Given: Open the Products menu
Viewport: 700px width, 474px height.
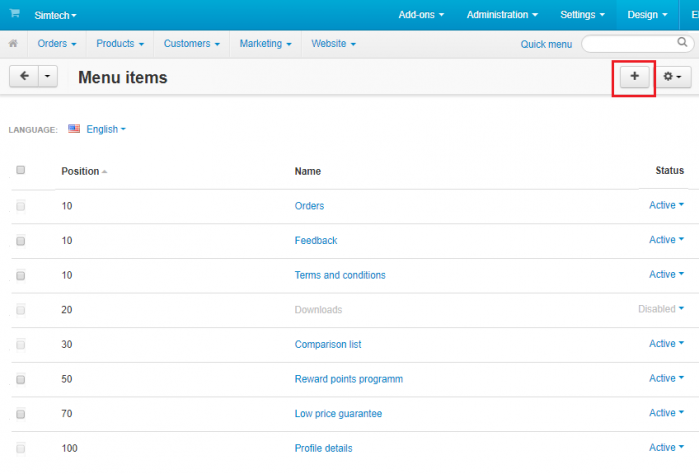Looking at the screenshot, I should click(120, 44).
